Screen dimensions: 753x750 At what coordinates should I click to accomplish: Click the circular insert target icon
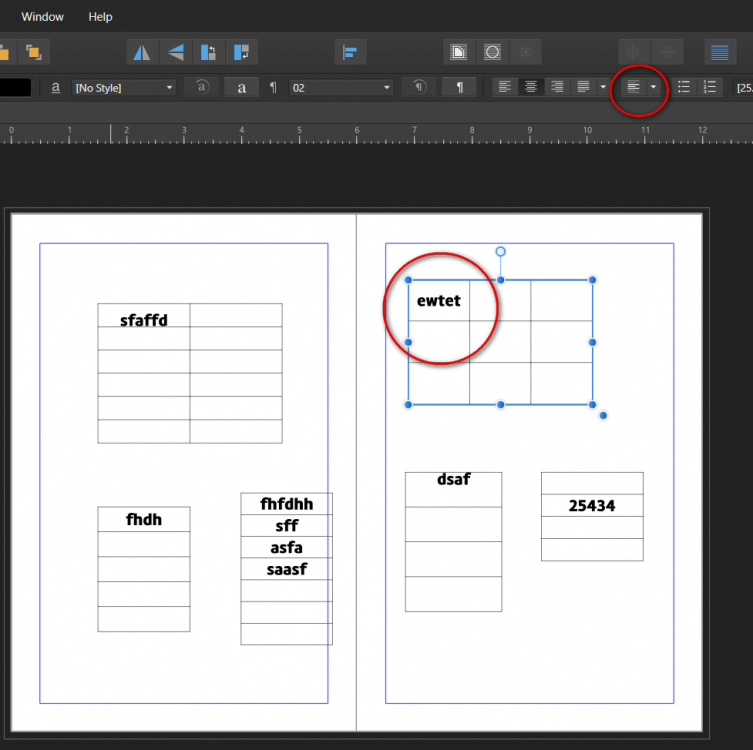tap(492, 52)
